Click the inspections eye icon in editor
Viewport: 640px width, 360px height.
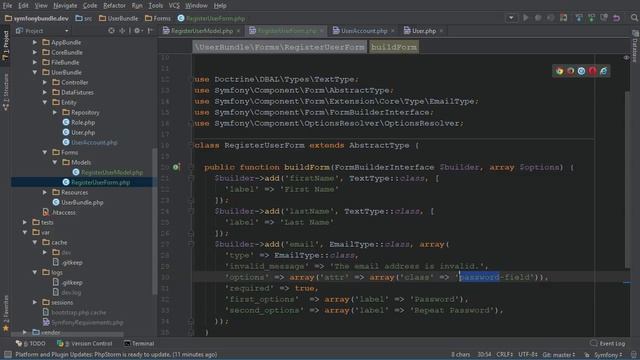(x=626, y=58)
